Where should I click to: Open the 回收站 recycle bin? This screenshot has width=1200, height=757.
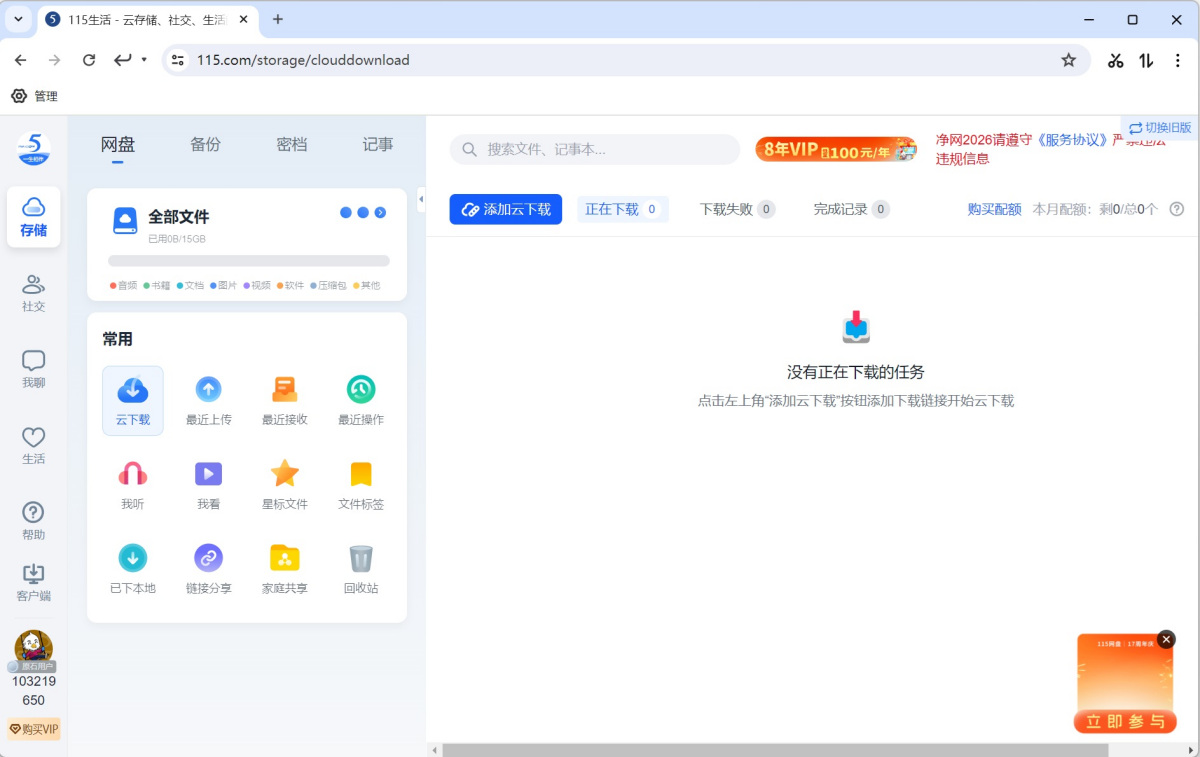click(360, 560)
